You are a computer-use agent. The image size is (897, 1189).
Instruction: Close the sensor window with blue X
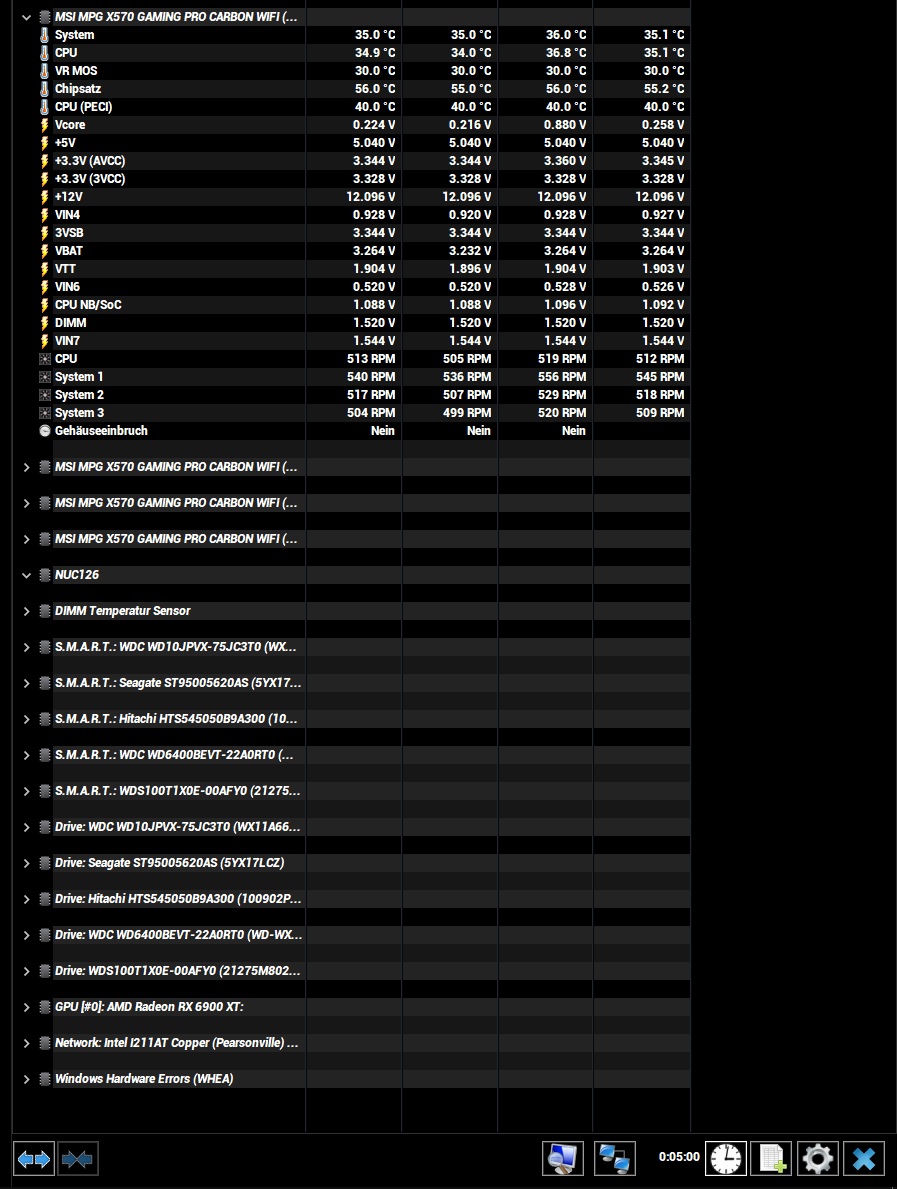pos(864,1159)
